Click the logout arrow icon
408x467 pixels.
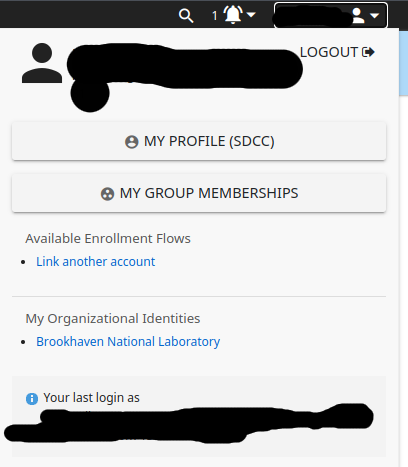[368, 52]
